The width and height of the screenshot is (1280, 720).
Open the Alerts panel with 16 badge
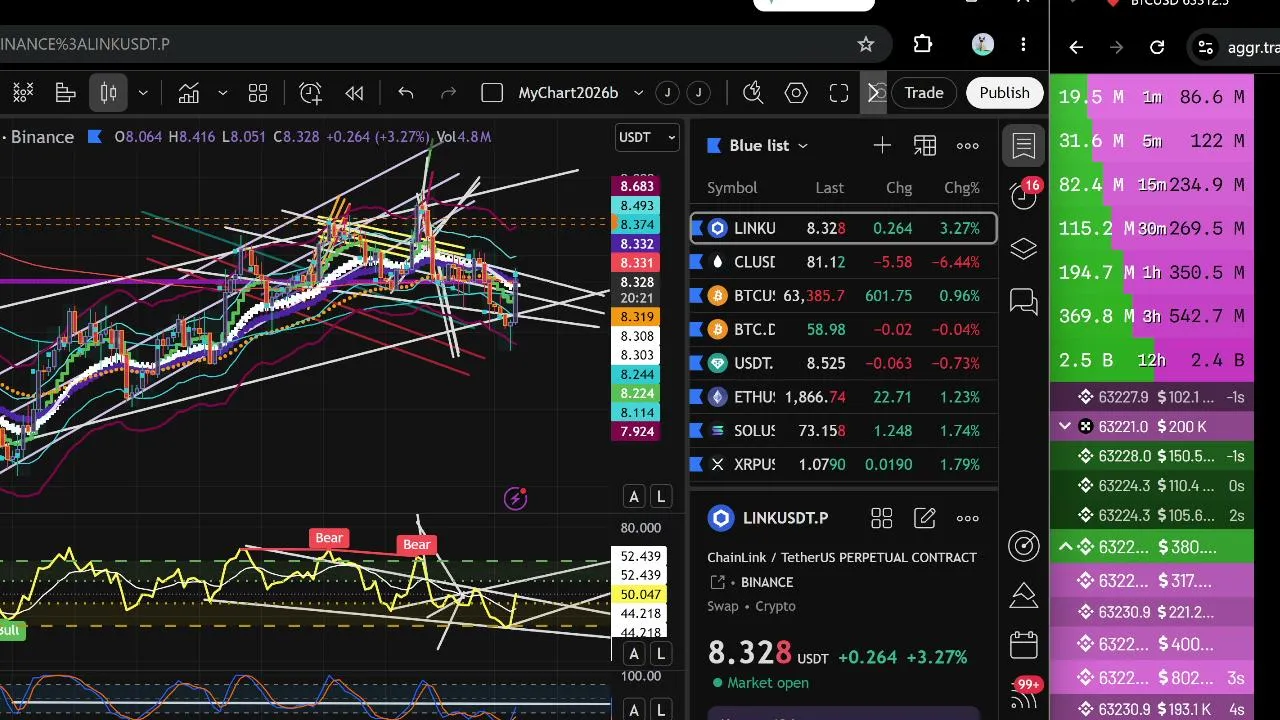click(1024, 195)
